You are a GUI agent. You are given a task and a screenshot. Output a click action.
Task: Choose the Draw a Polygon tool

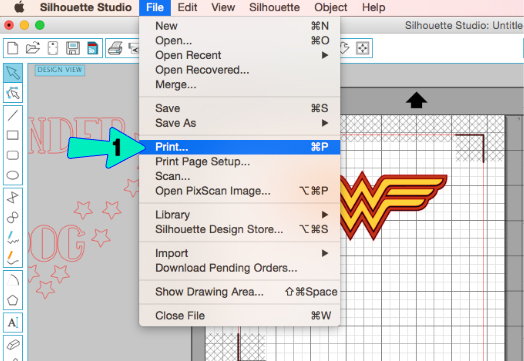(x=13, y=300)
